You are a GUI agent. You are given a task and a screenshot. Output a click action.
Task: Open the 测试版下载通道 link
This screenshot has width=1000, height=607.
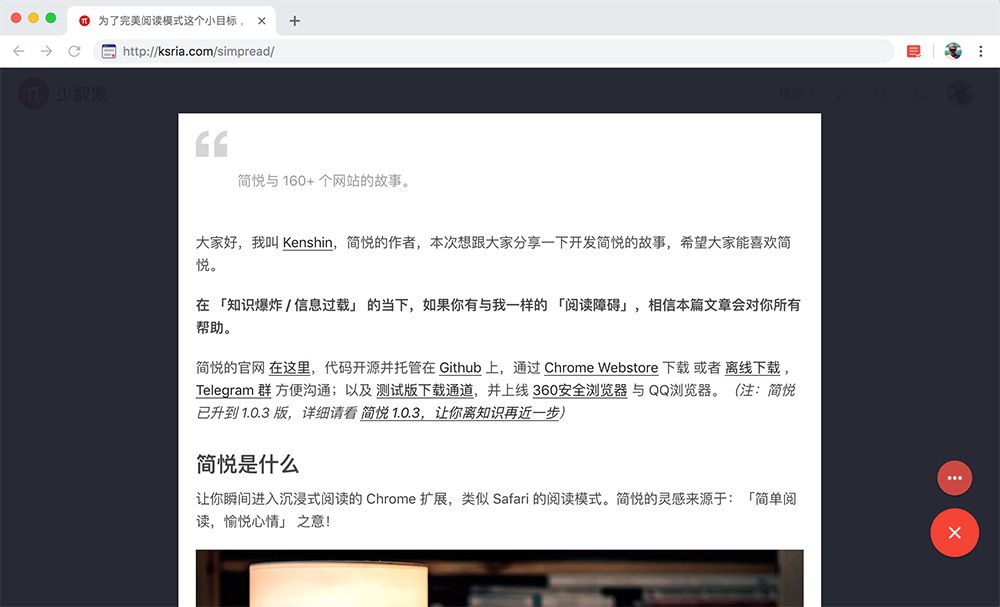click(425, 390)
